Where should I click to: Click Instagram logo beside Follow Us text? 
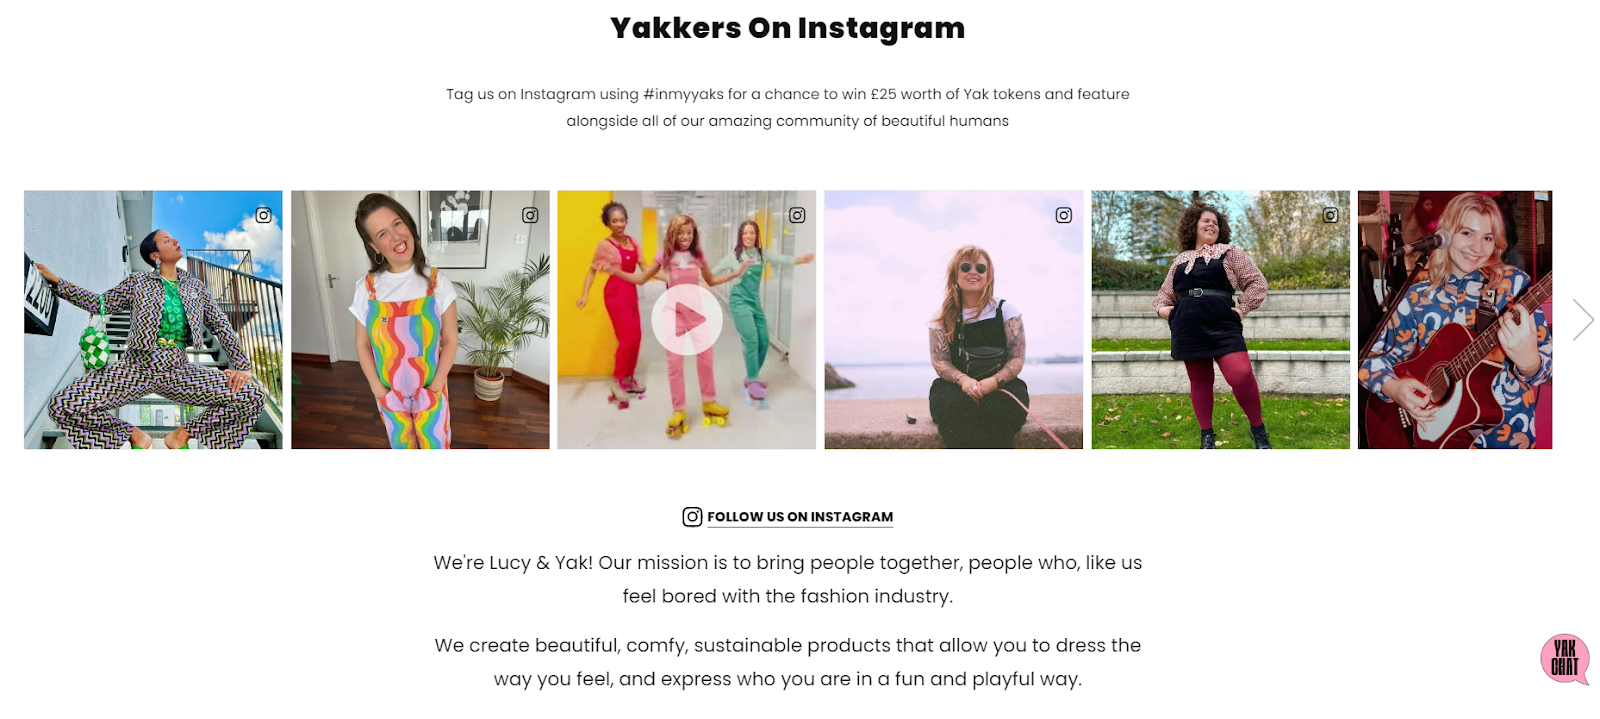[x=692, y=517]
